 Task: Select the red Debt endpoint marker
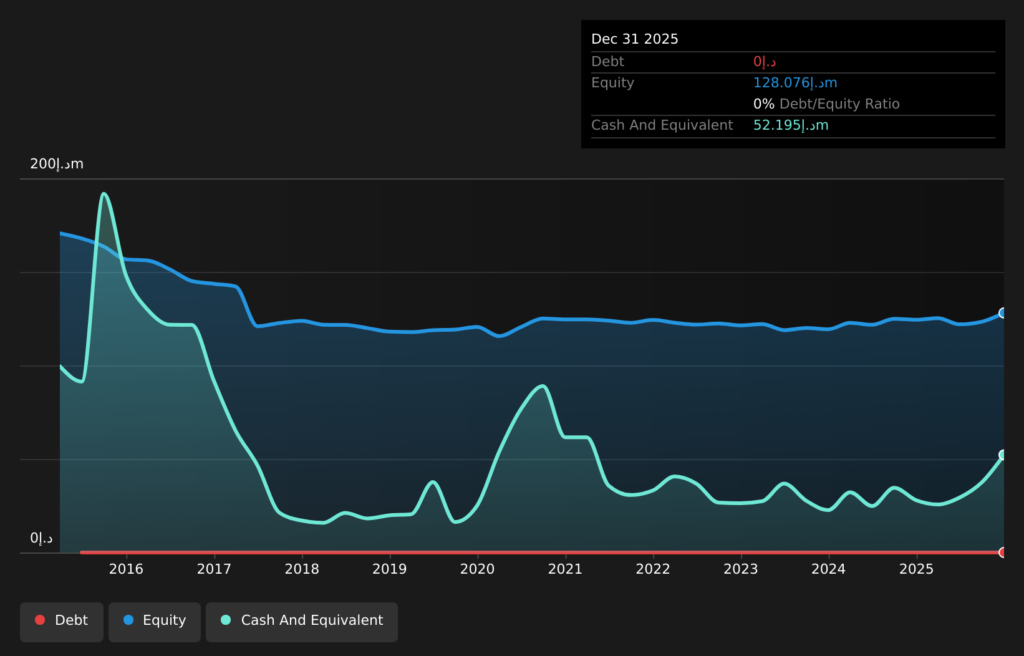[x=1002, y=552]
